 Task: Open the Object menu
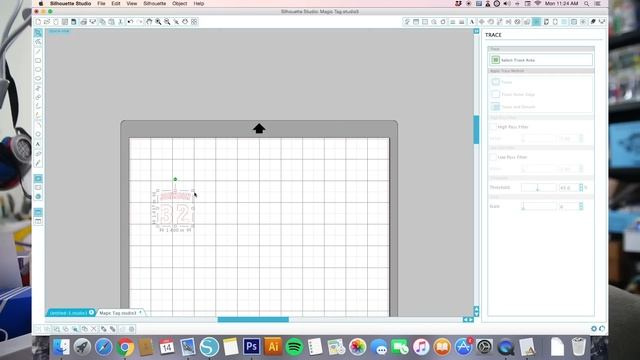[180, 3]
